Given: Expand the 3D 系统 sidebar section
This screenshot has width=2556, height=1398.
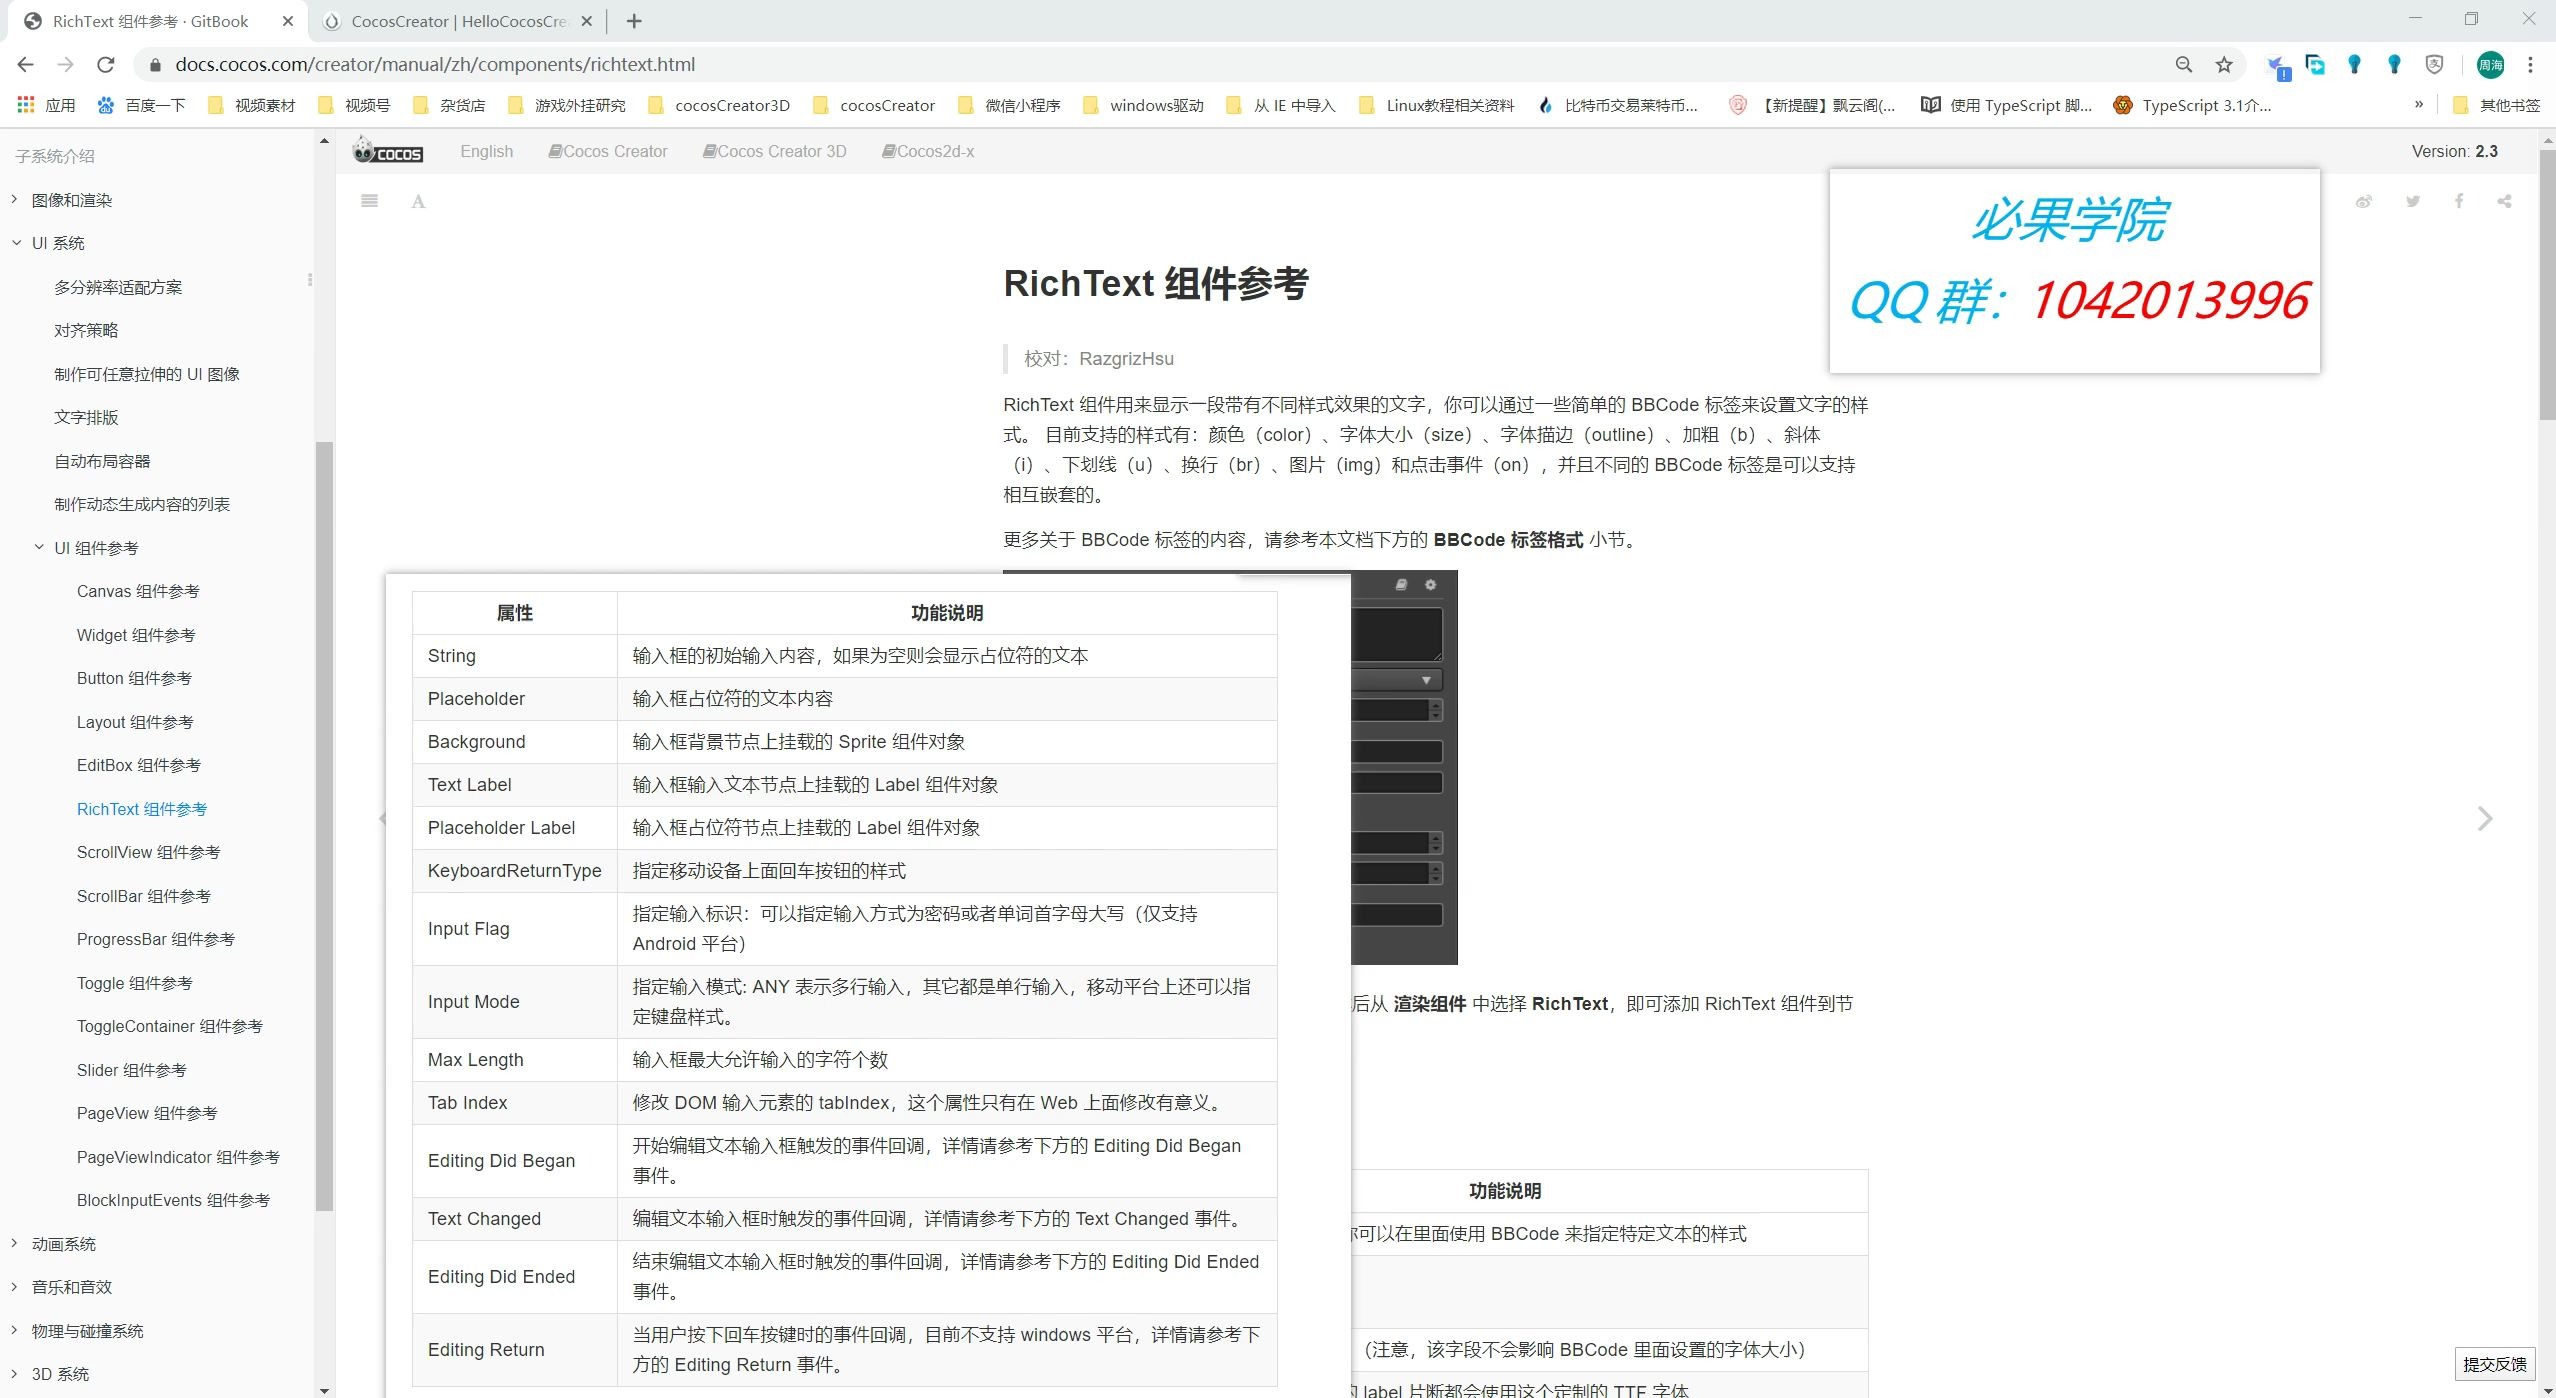Looking at the screenshot, I should [60, 1374].
